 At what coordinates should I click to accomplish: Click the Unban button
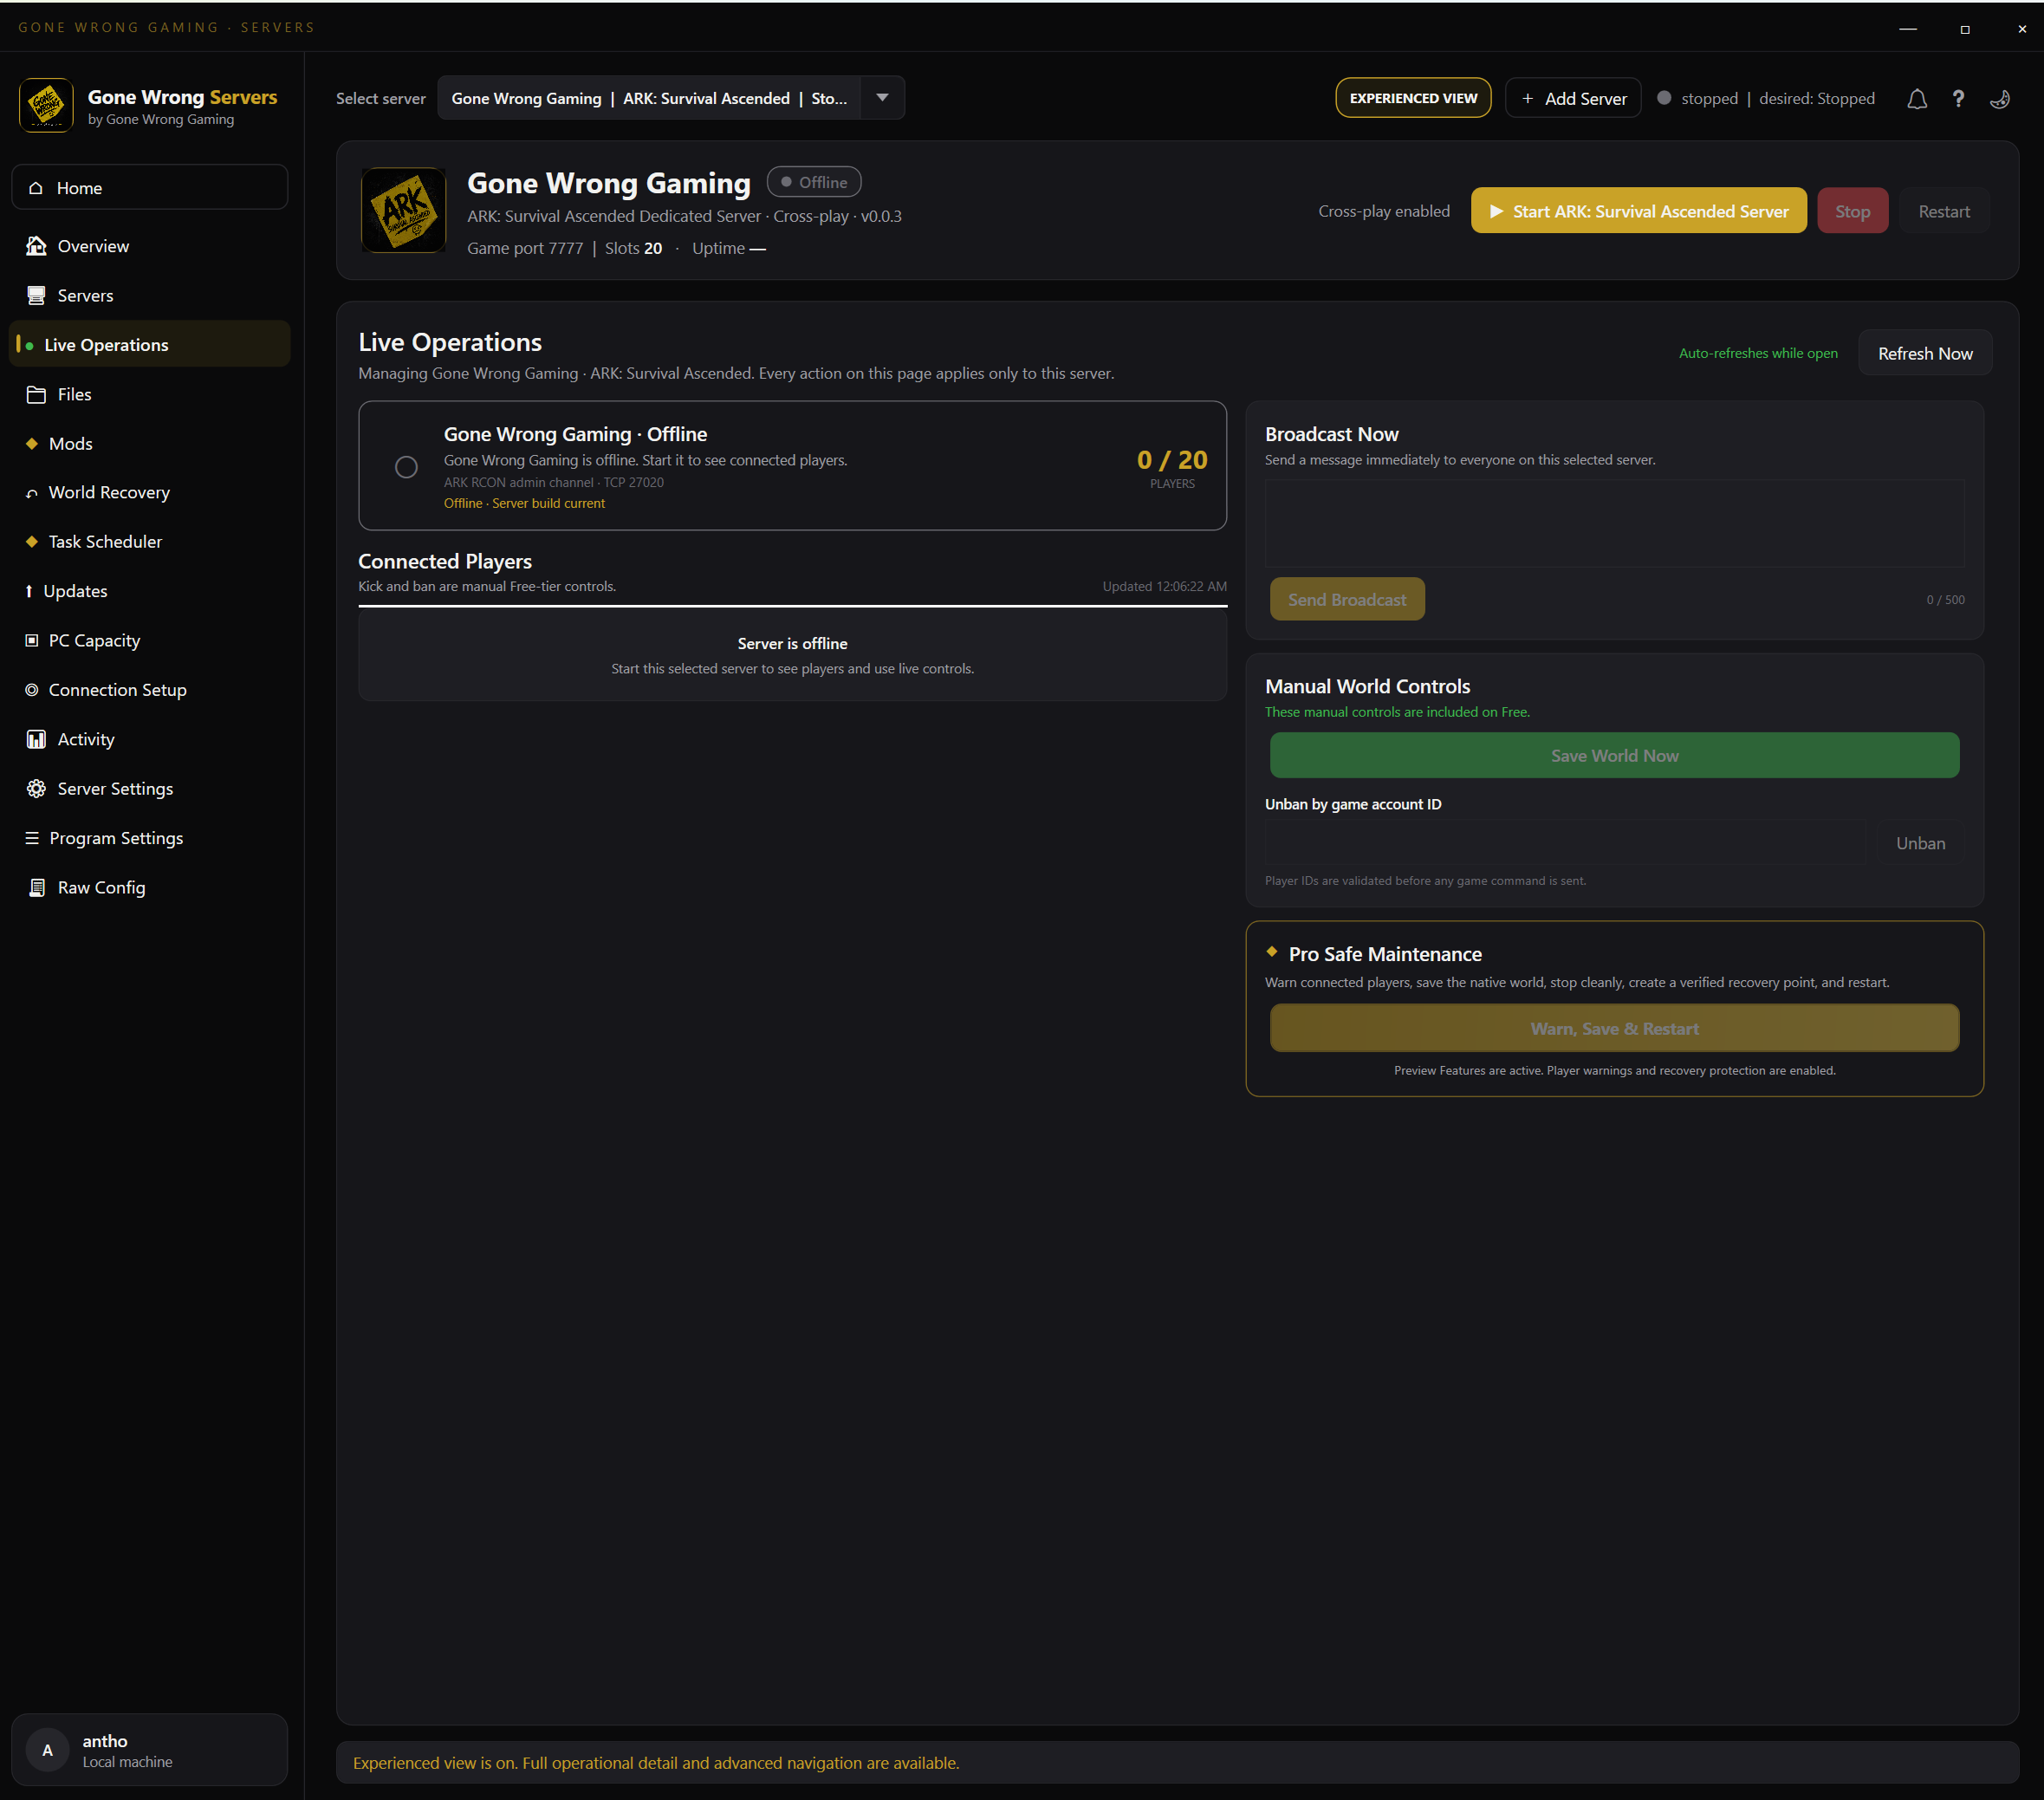click(x=1920, y=843)
